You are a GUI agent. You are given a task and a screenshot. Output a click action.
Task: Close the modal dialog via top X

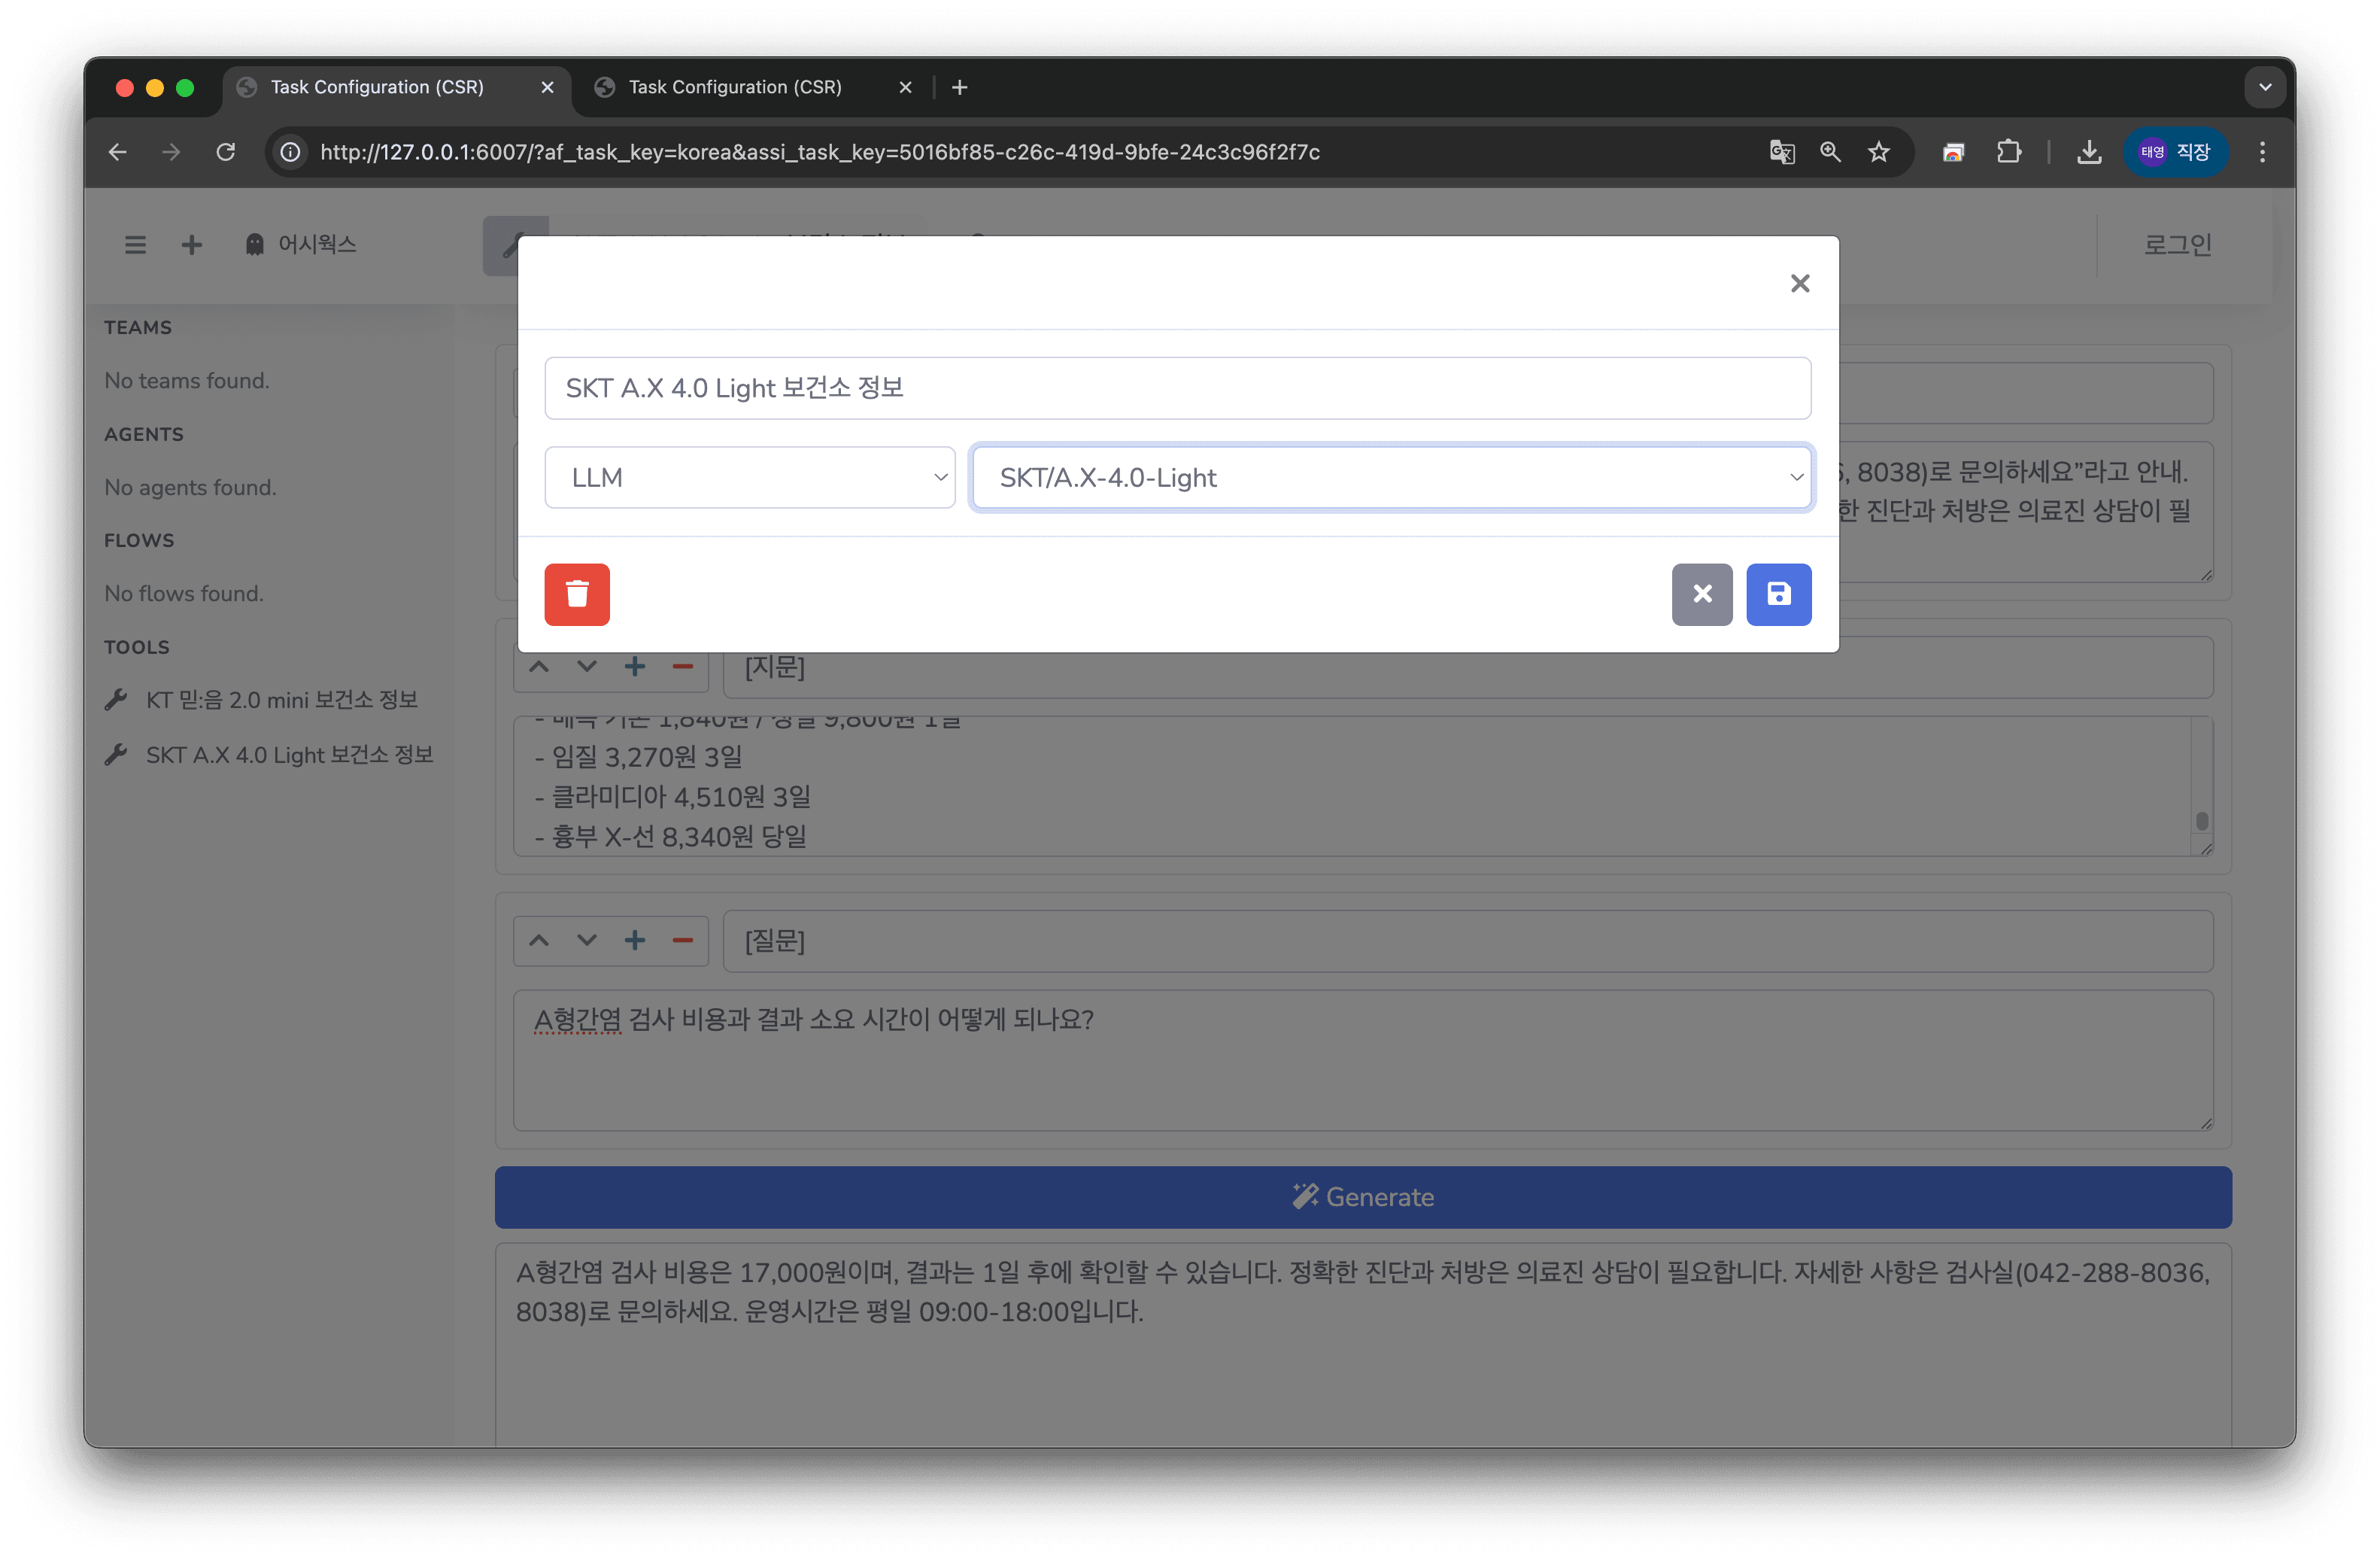point(1800,284)
